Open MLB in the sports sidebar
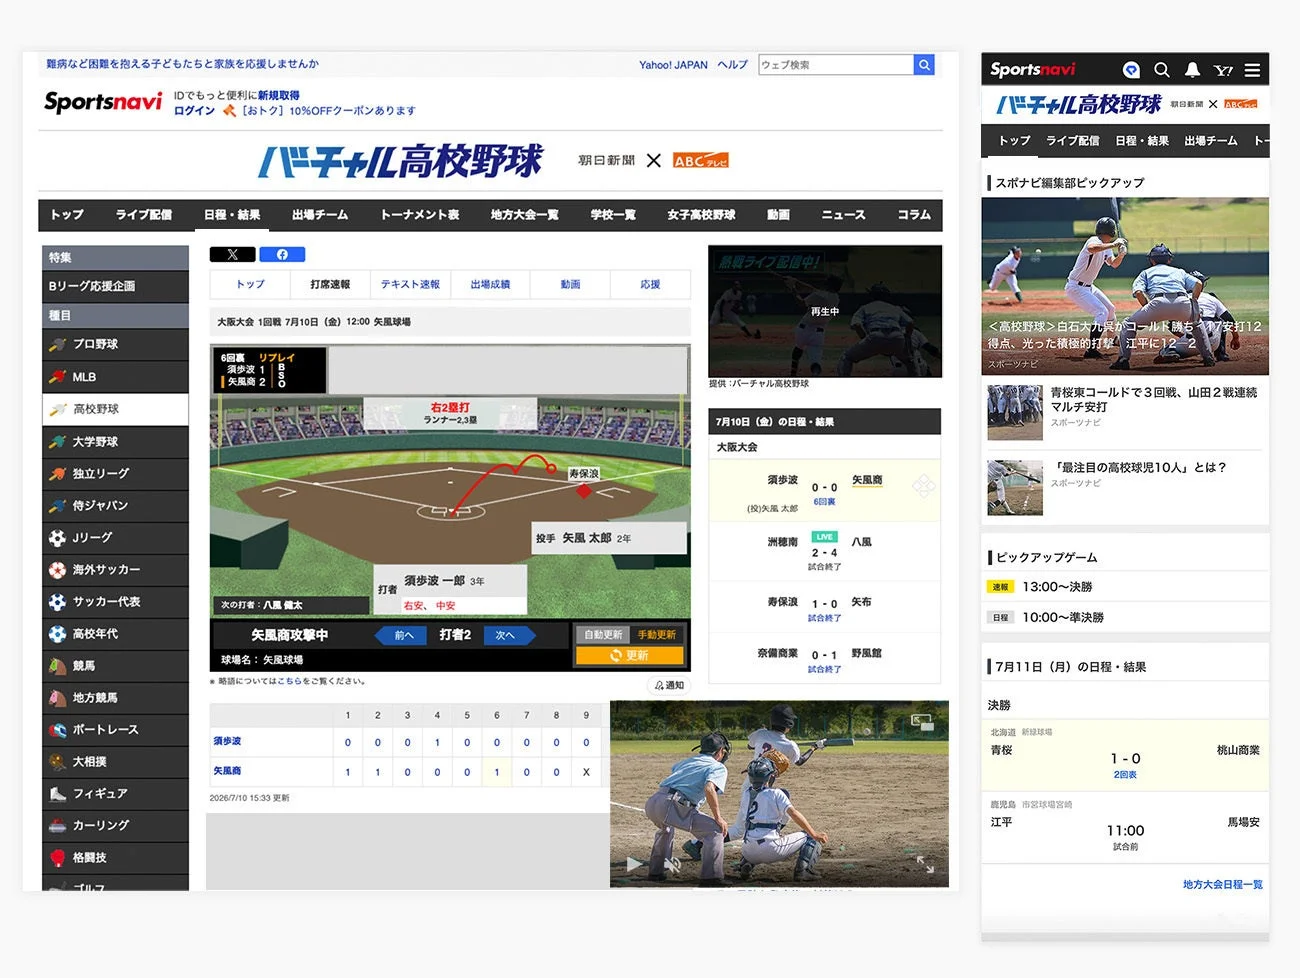 tap(115, 377)
